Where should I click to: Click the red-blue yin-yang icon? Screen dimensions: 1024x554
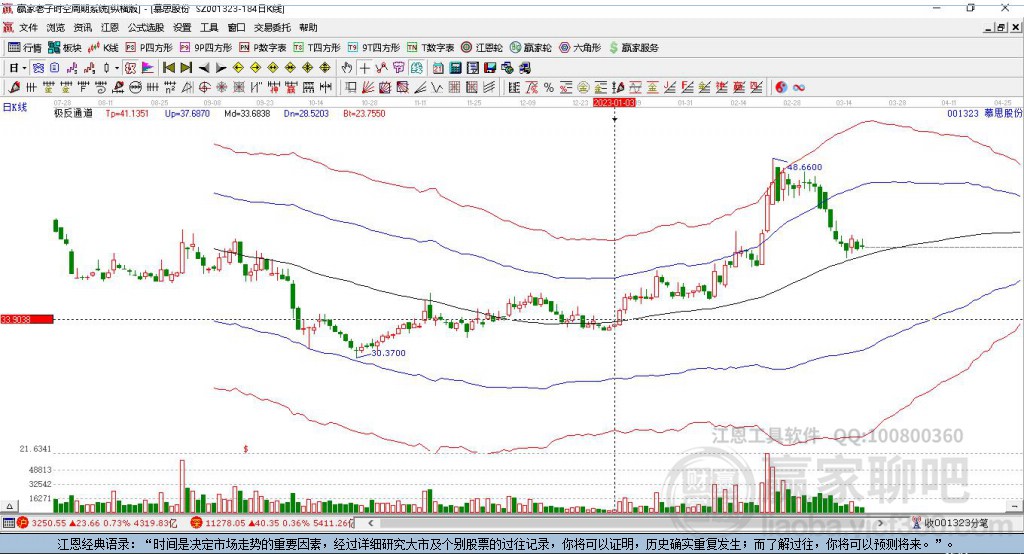click(781, 88)
